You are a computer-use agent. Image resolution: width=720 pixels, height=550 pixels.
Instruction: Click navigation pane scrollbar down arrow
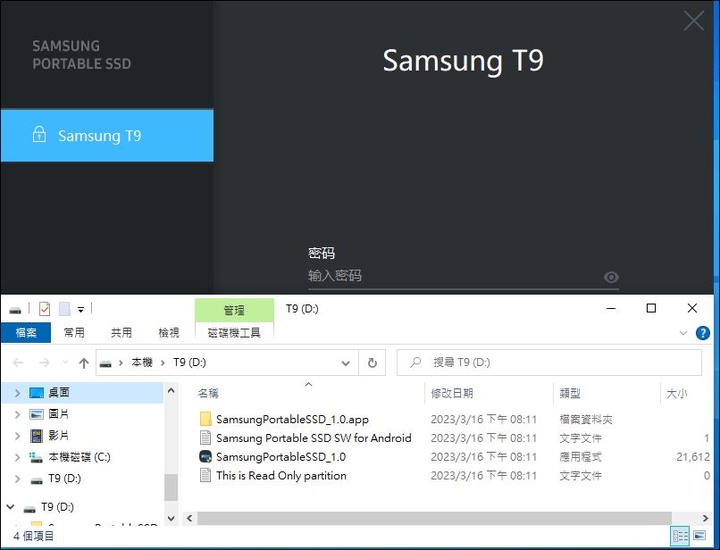click(171, 519)
